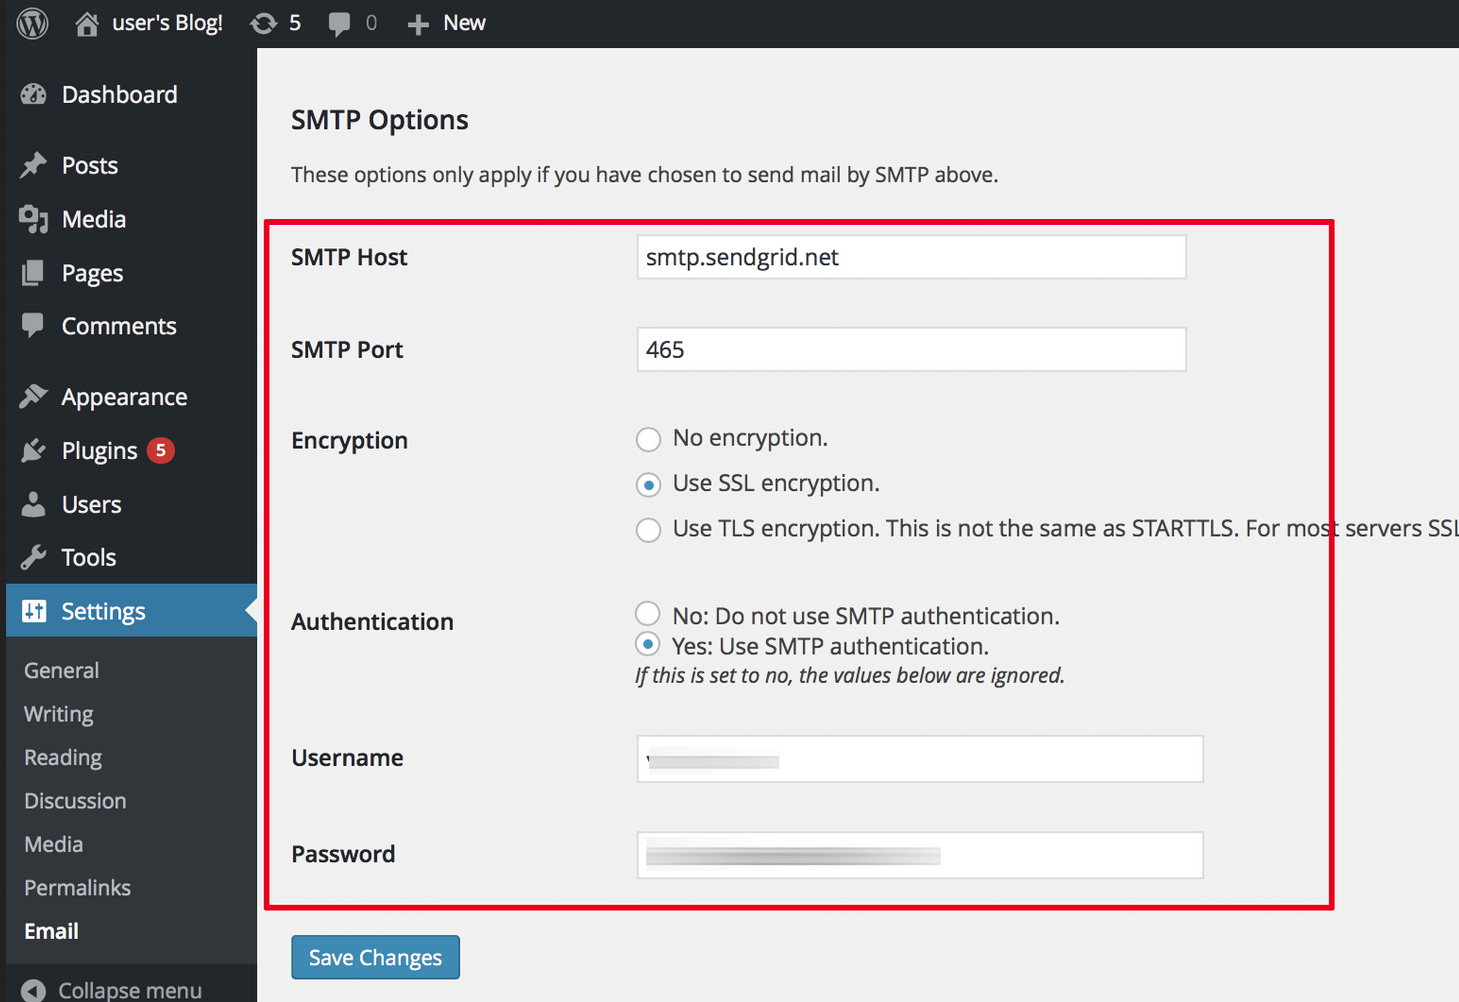1459x1002 pixels.
Task: Go to Reading settings submenu
Action: pyautogui.click(x=63, y=758)
